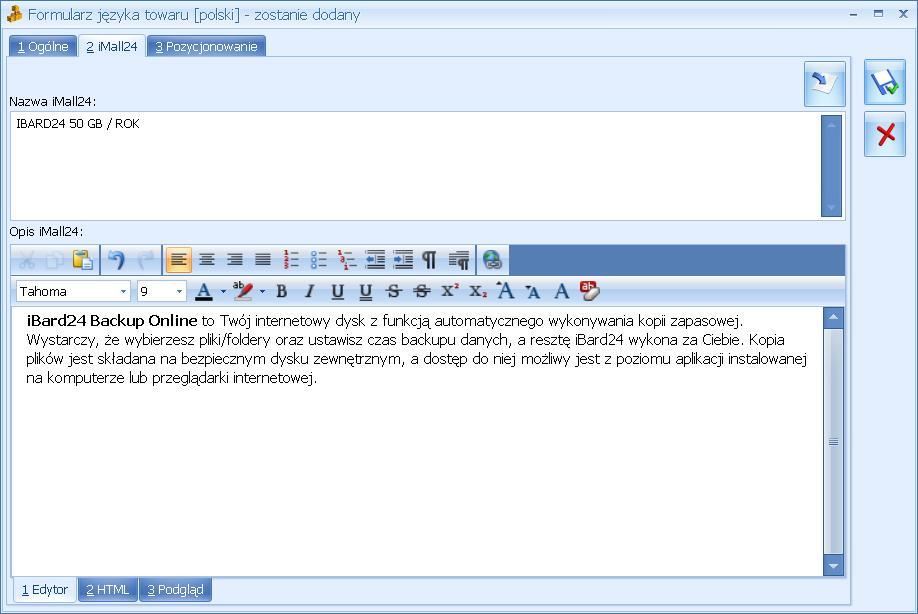
Task: Undo the last edit
Action: coord(116,260)
